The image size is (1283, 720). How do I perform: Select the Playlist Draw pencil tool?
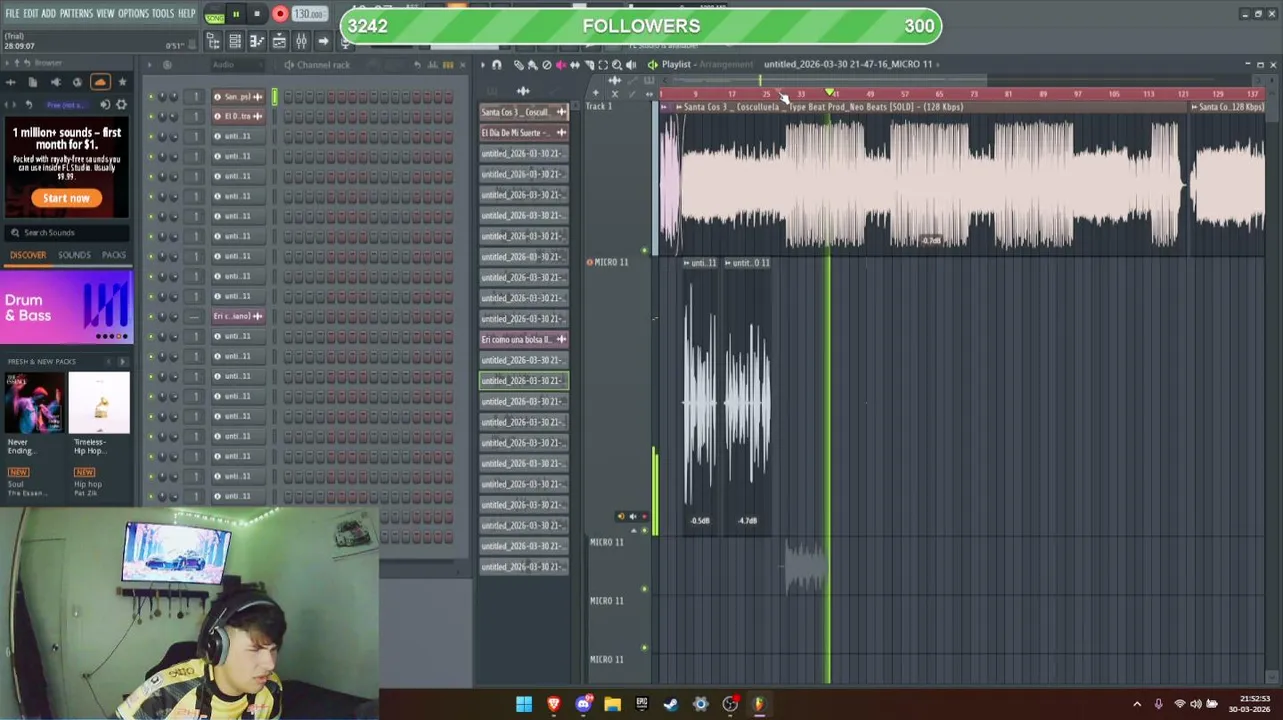[518, 65]
